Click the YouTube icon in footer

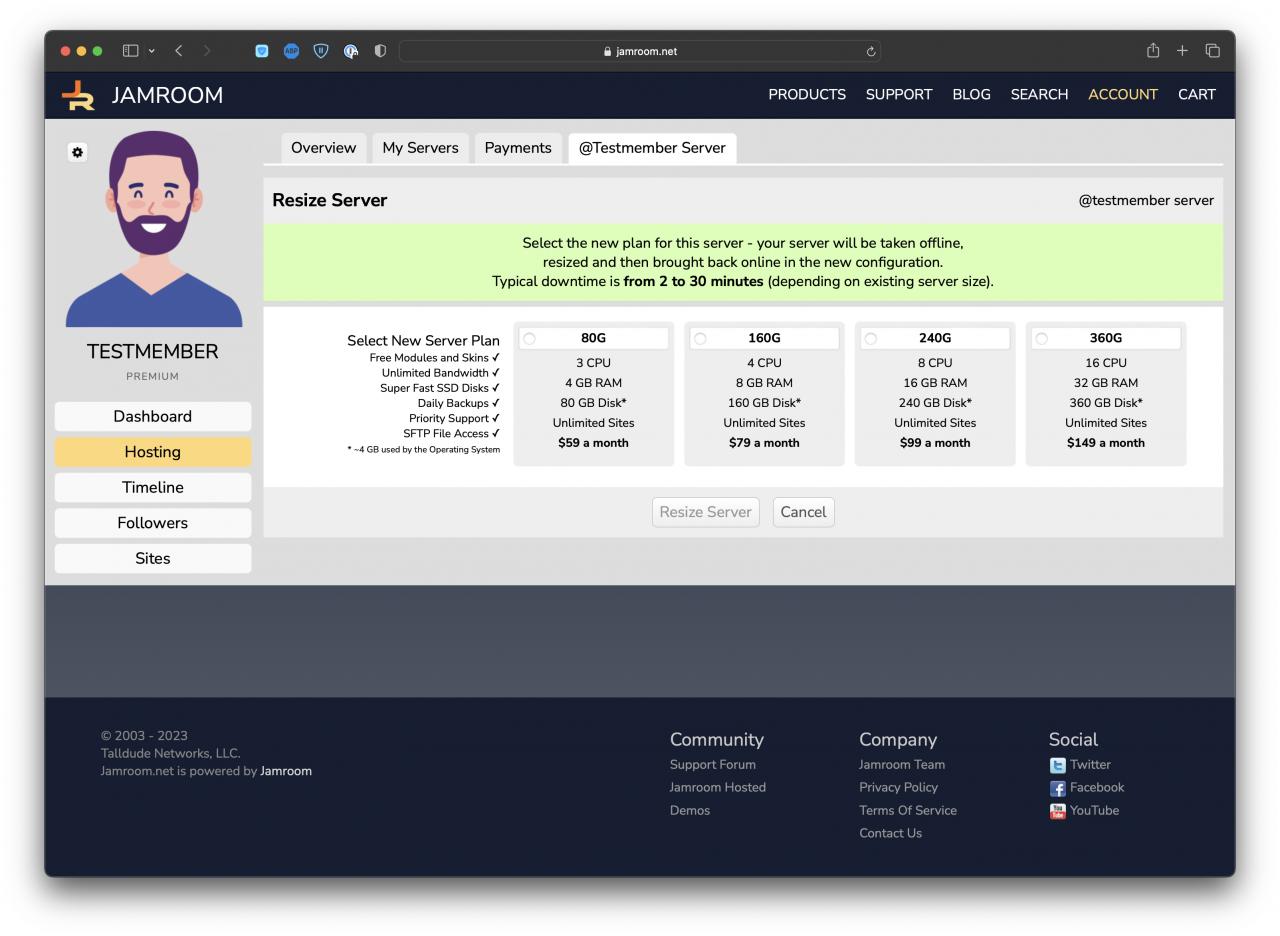1057,811
